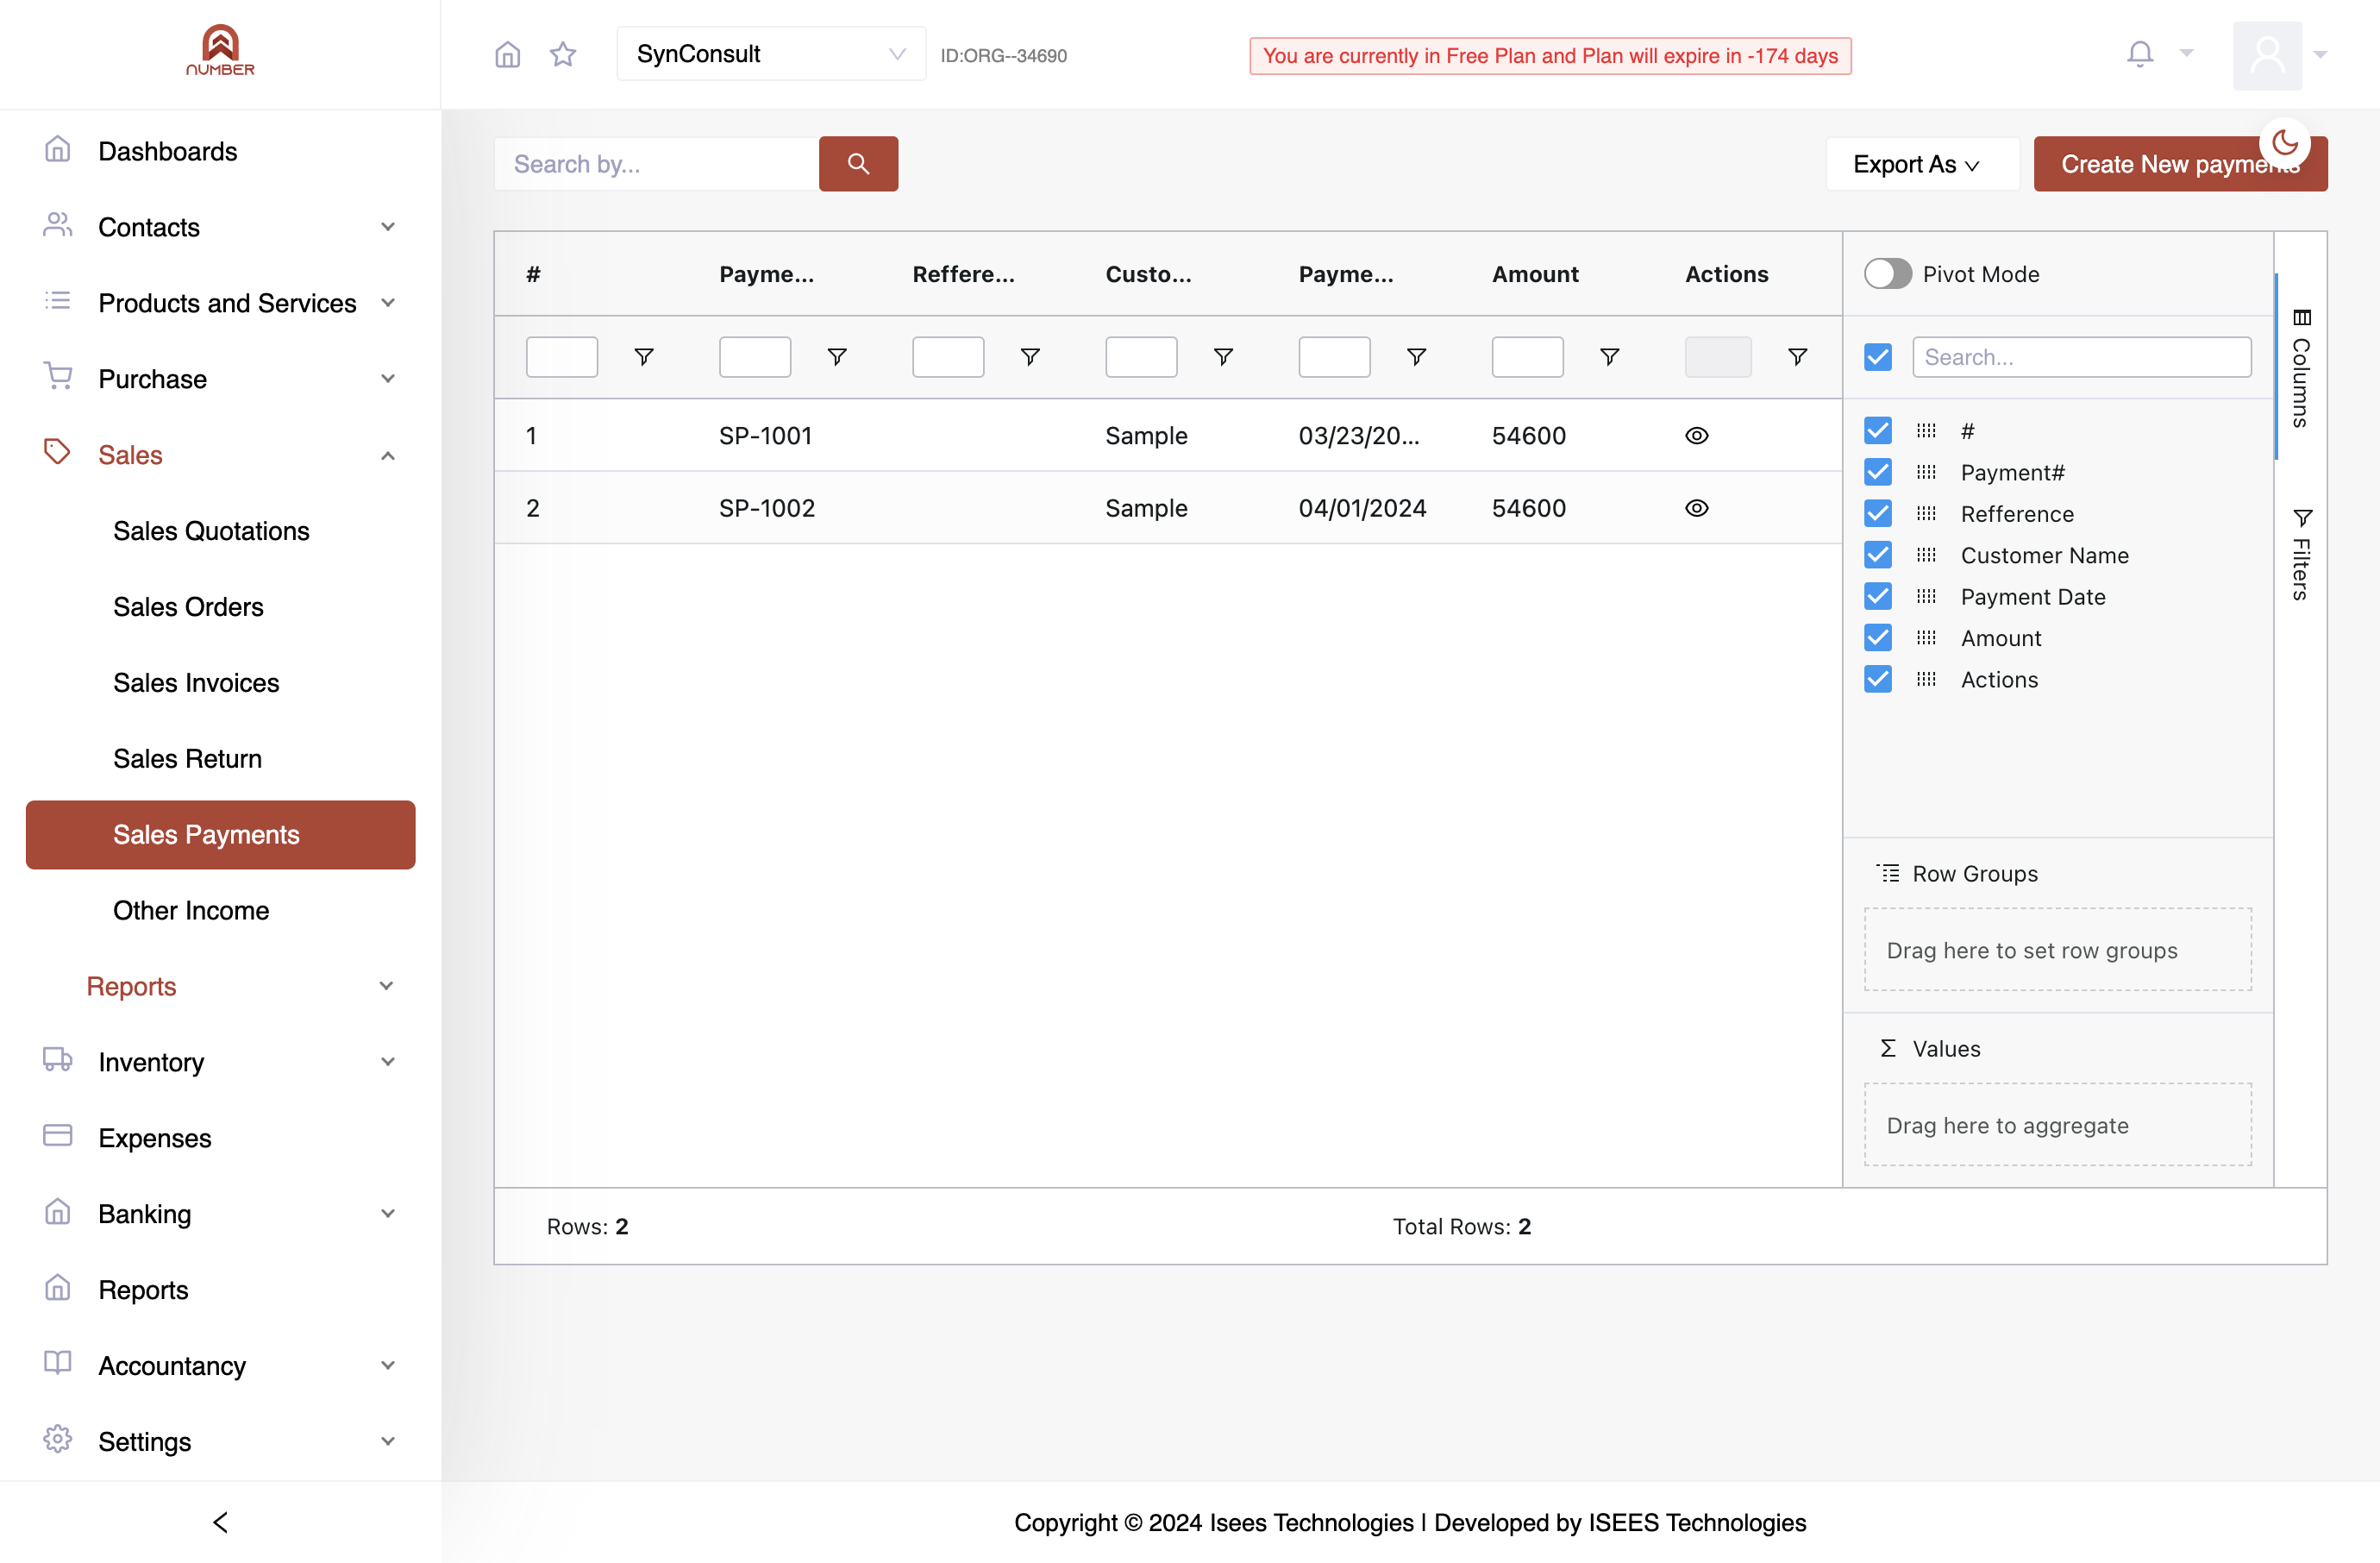Viewport: 2380px width, 1563px height.
Task: Uncheck the Payment# column checkbox
Action: click(x=1878, y=472)
